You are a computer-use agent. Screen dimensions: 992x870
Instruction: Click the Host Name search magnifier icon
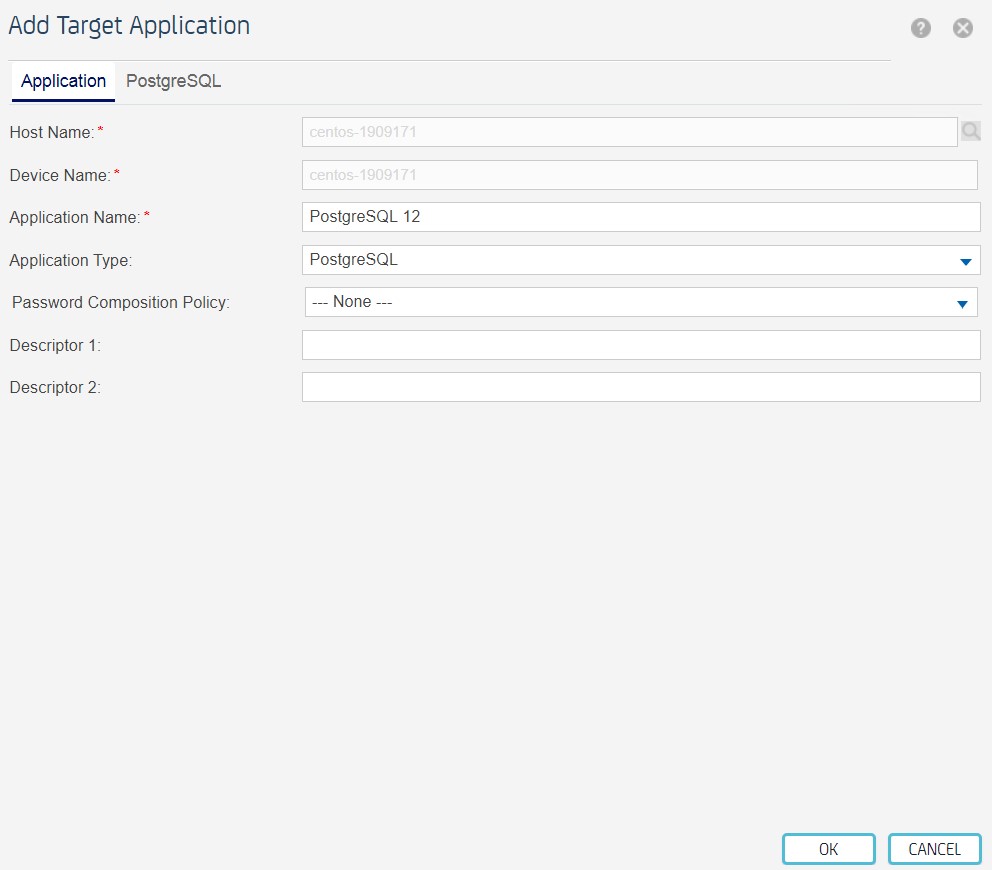(x=970, y=131)
